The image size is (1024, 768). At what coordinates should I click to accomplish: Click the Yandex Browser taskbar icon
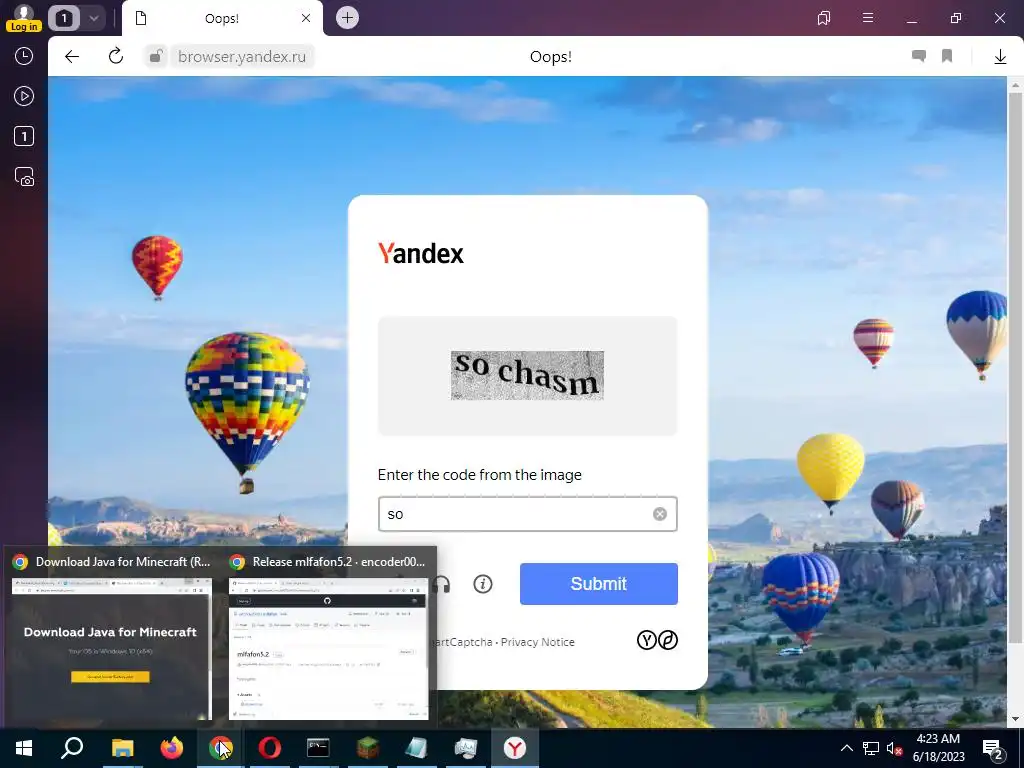click(x=515, y=748)
